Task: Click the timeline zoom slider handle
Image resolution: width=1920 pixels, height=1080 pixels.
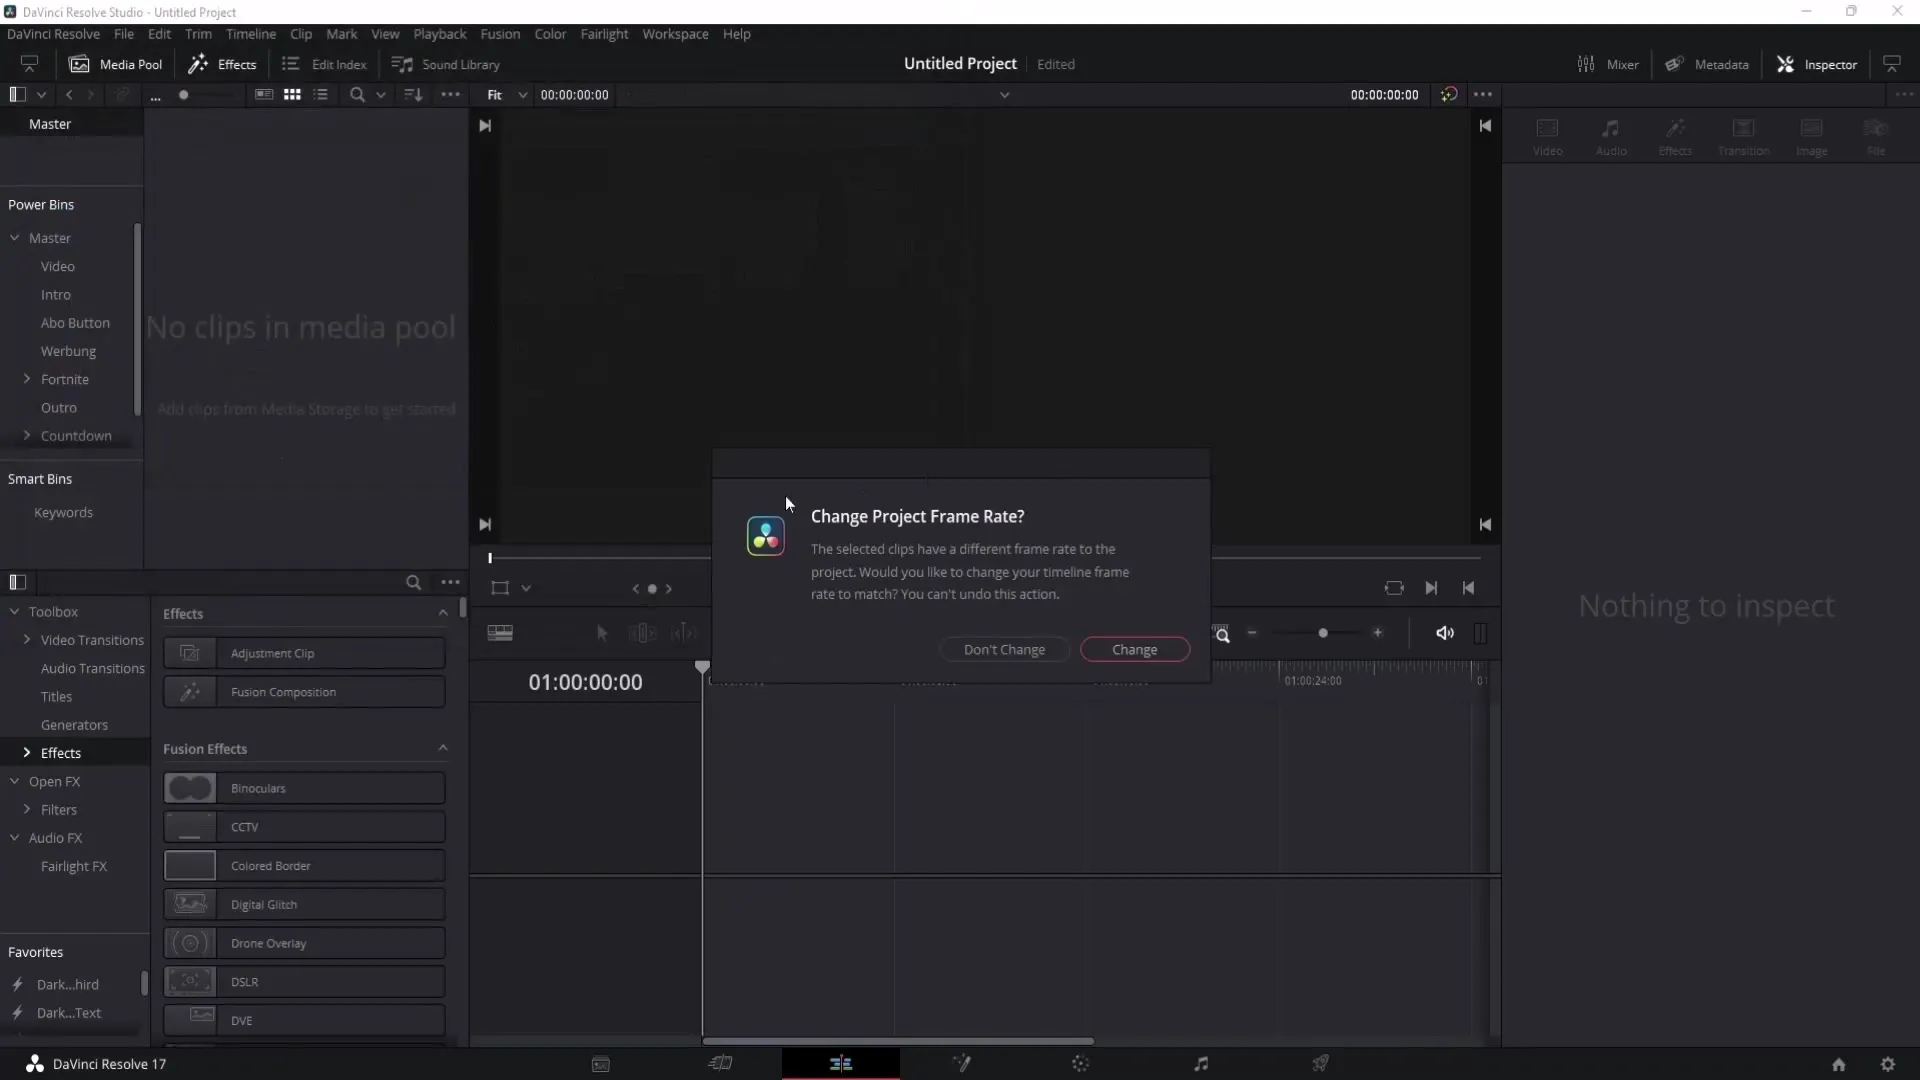Action: pos(1323,633)
